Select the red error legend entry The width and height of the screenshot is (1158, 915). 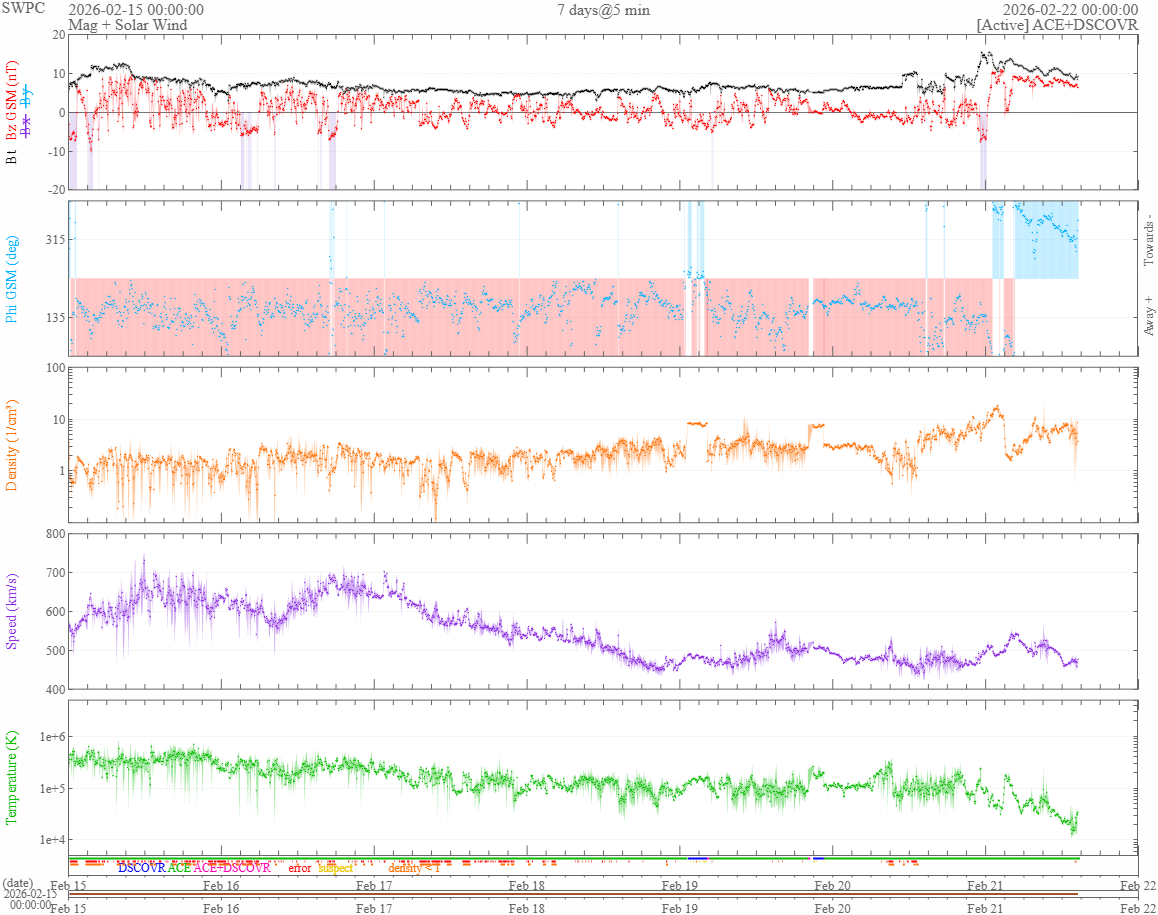pos(299,868)
